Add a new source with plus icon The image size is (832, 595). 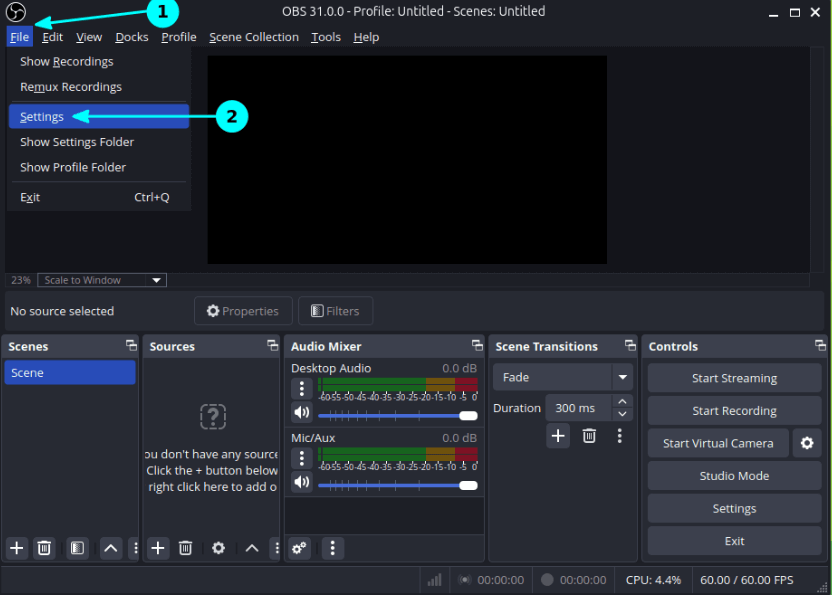point(158,548)
